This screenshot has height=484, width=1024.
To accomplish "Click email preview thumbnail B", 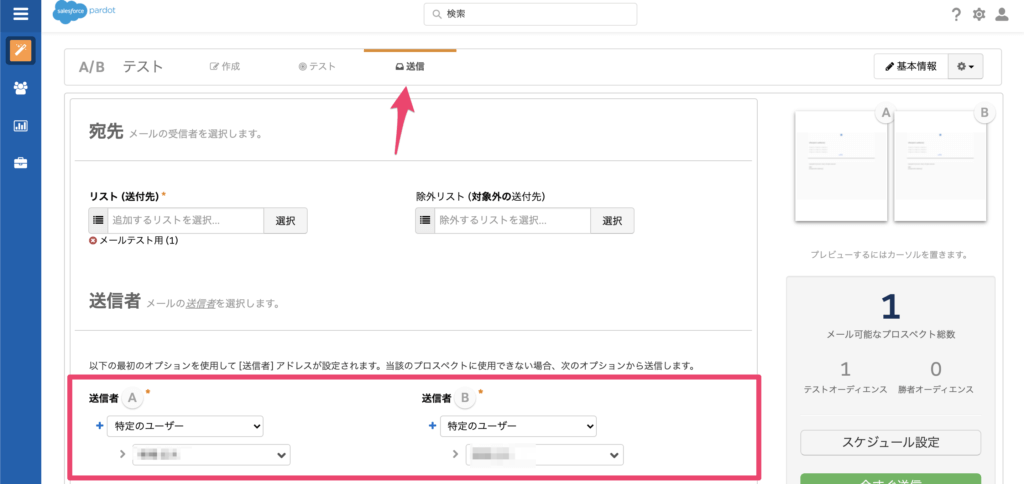I will [940, 167].
